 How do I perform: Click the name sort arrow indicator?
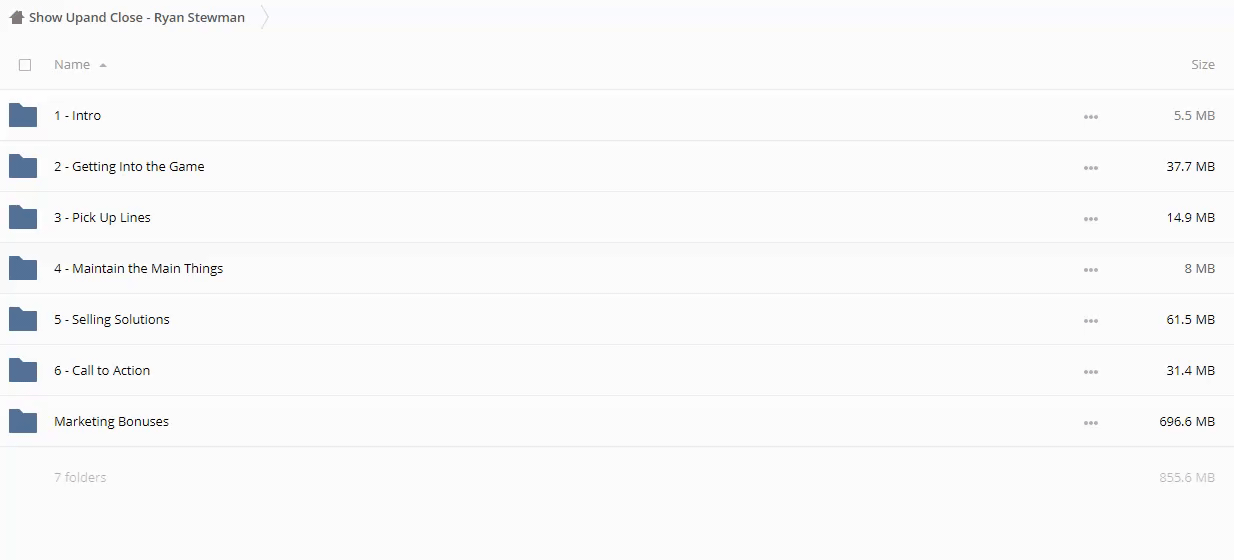[103, 65]
